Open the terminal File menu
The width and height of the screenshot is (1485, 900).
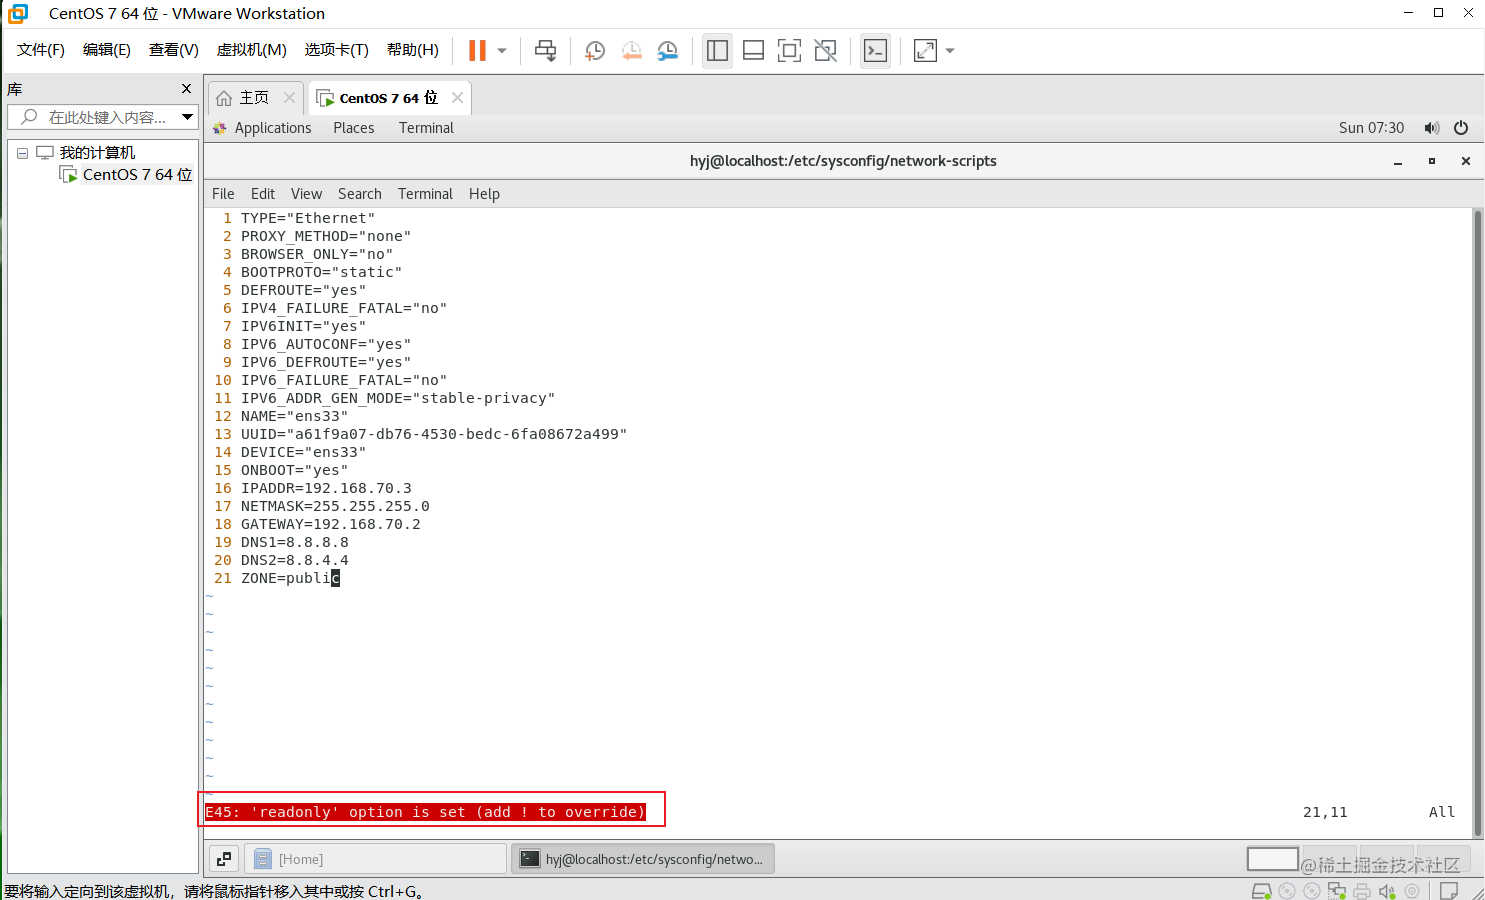click(x=223, y=194)
